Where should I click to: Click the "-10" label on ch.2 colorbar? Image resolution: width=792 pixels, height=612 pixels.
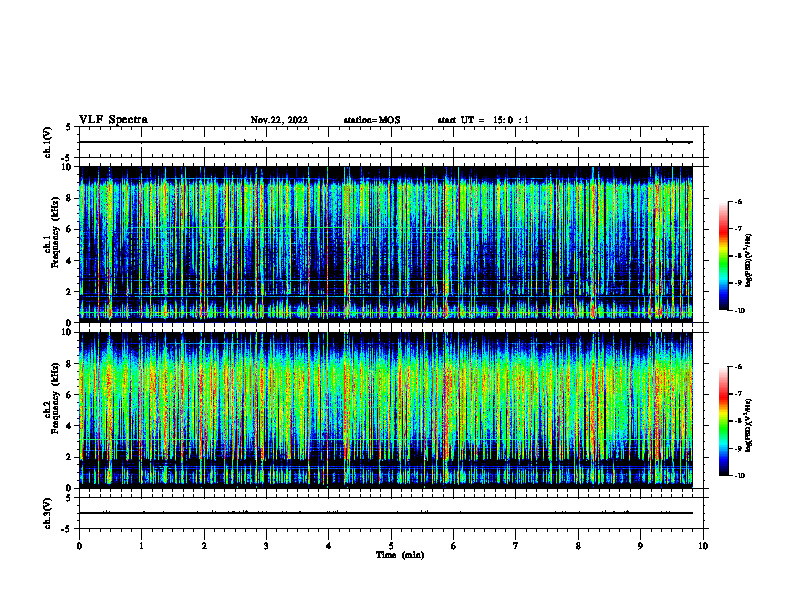(x=740, y=475)
